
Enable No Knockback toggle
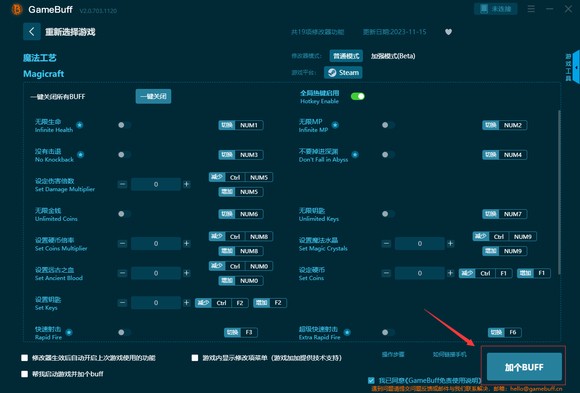point(124,155)
